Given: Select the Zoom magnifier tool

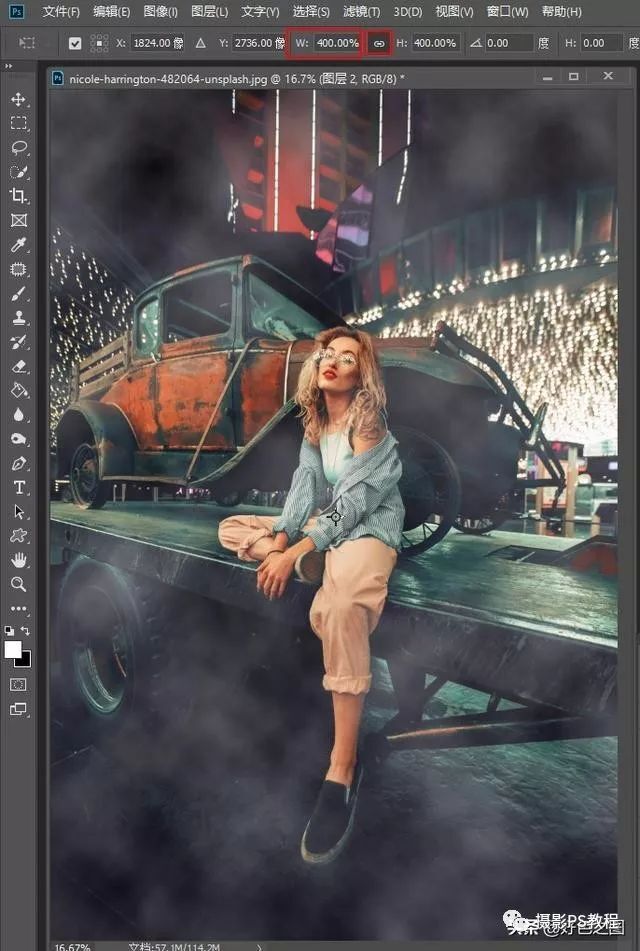Looking at the screenshot, I should (x=19, y=584).
